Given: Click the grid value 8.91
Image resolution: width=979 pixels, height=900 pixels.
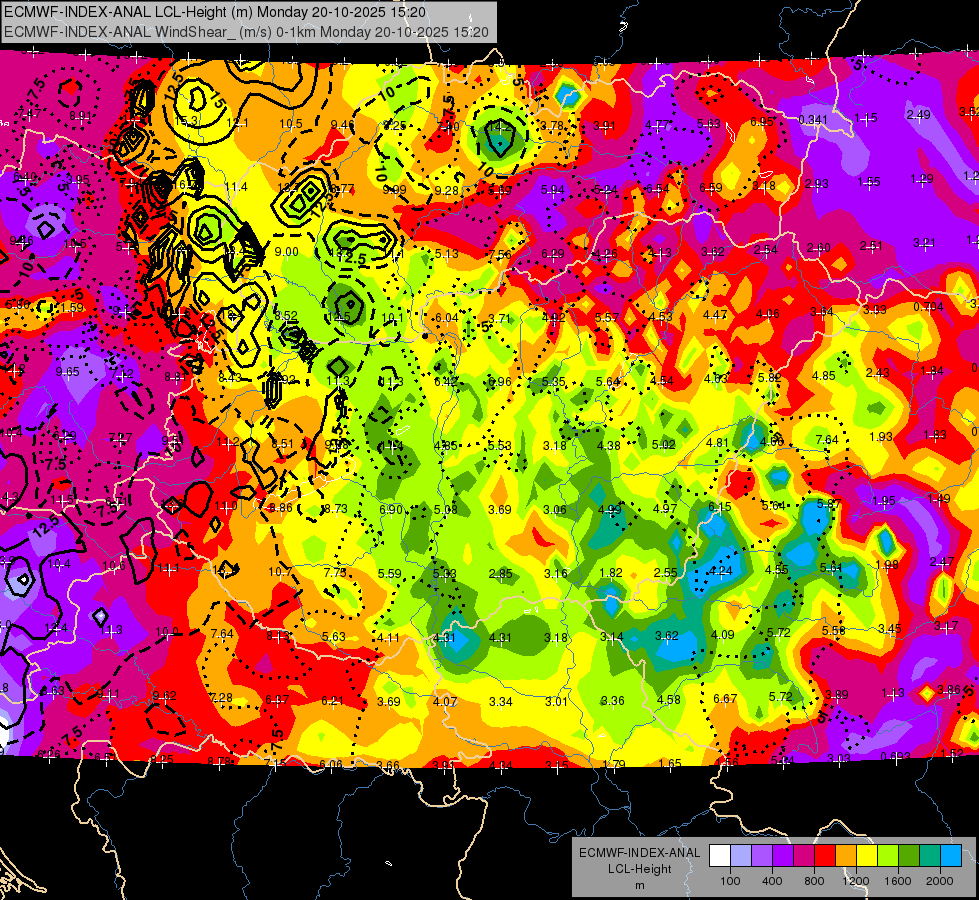Looking at the screenshot, I should point(81,116).
